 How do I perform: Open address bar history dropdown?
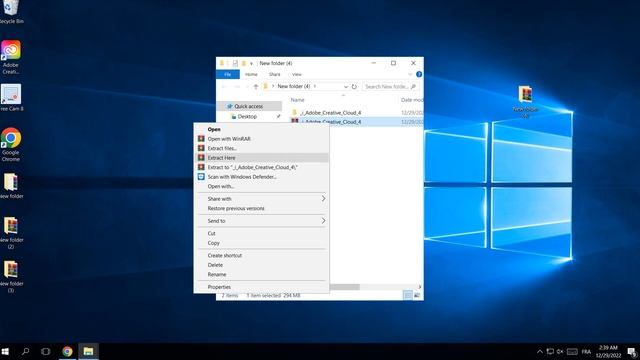[x=346, y=87]
